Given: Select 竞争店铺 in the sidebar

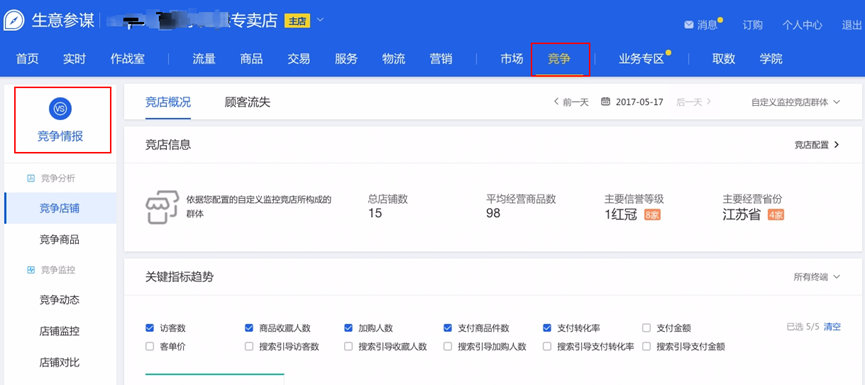Looking at the screenshot, I should [59, 208].
